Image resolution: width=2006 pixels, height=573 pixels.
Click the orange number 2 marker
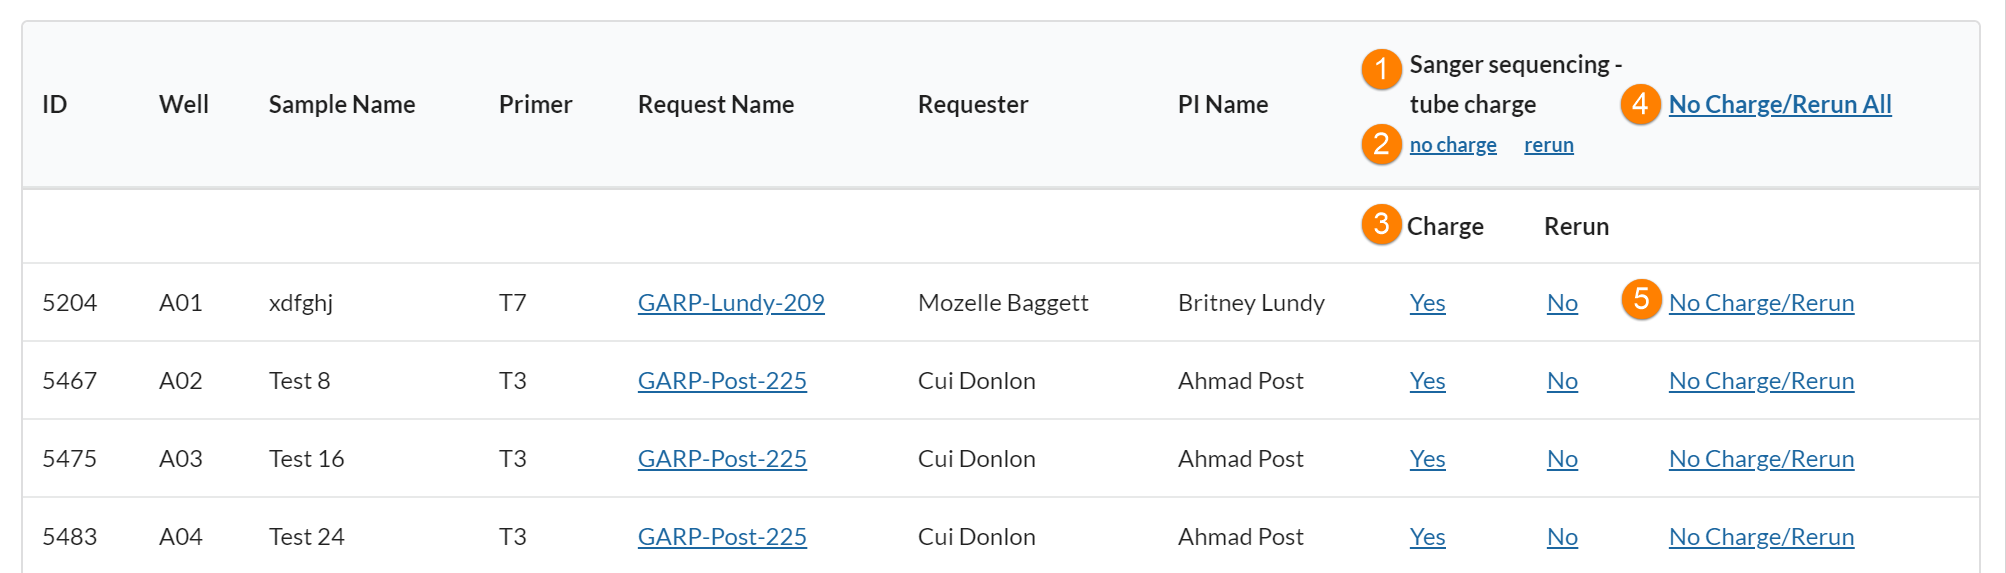(1381, 144)
